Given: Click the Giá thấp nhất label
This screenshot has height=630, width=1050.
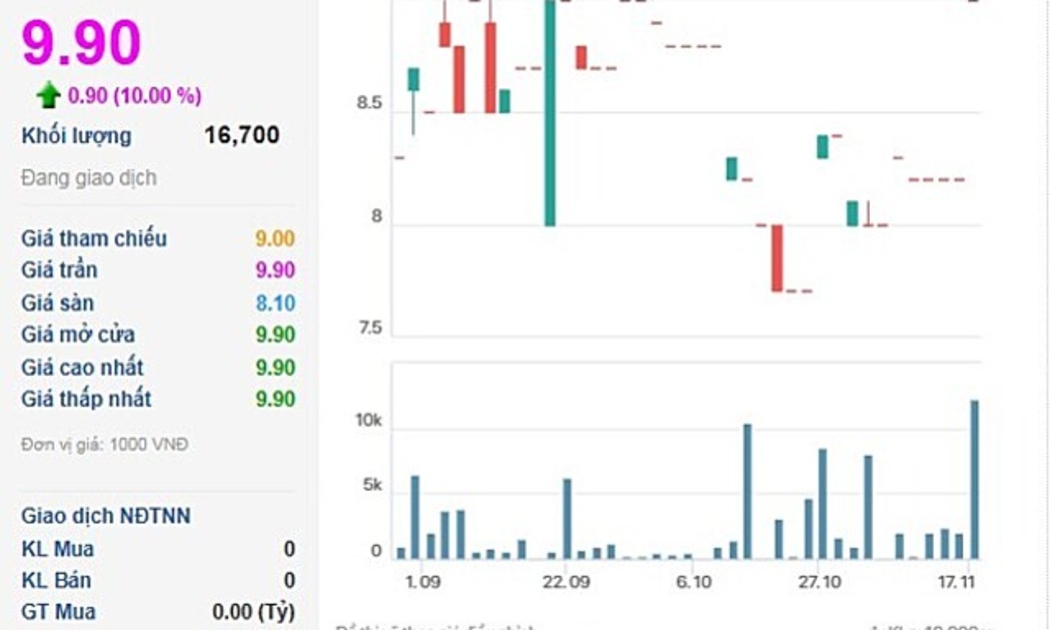Looking at the screenshot, I should [x=86, y=399].
